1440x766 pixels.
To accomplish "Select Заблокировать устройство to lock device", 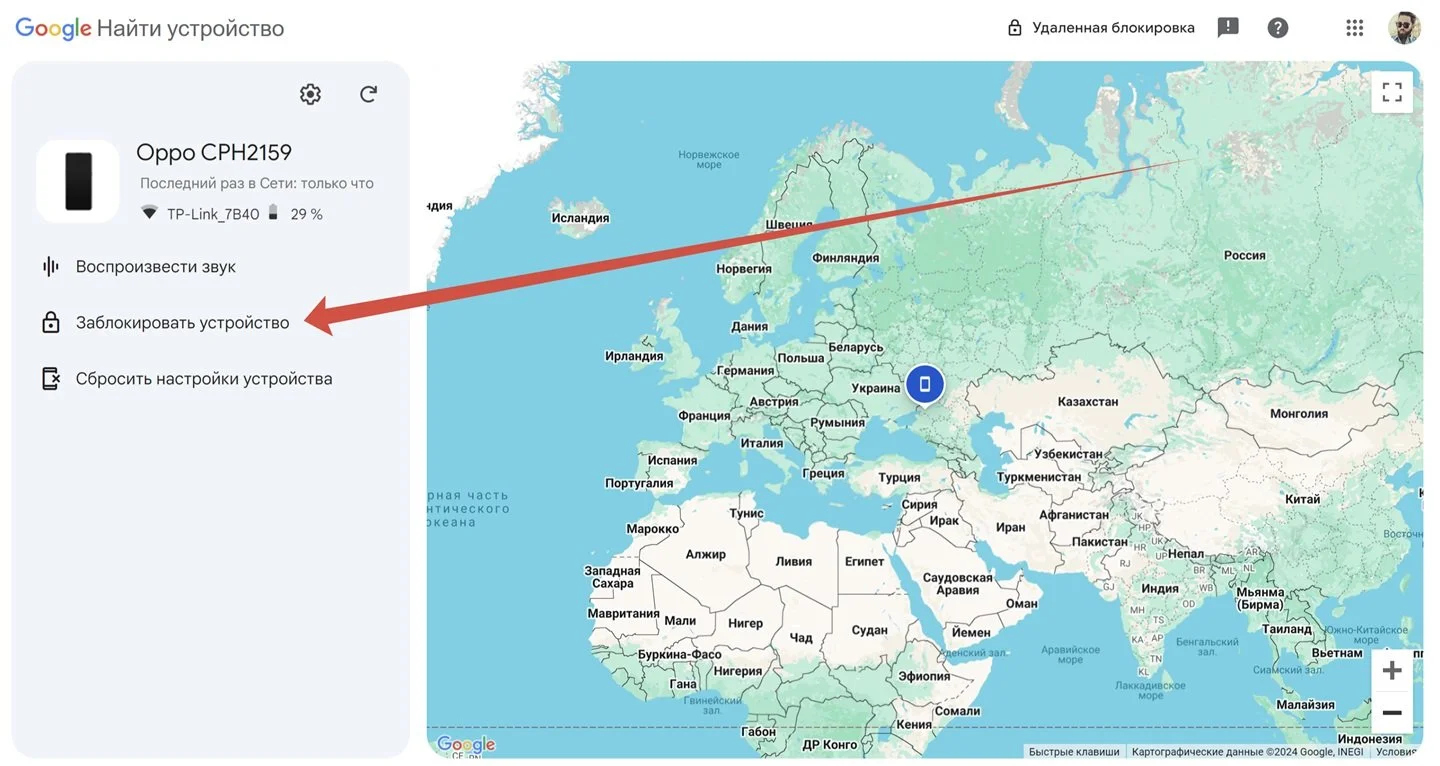I will point(183,323).
